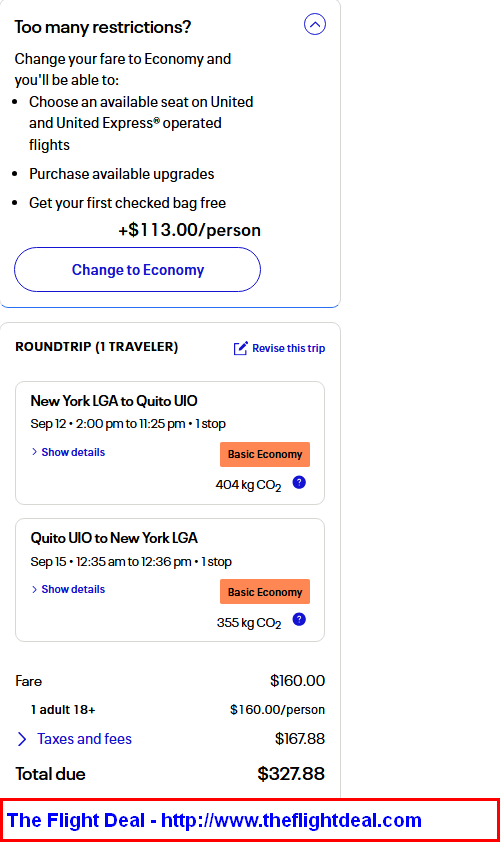Screen dimensions: 500x842
Task: Click the chevron arrow on the Sep 15 flight
Action: (34, 589)
